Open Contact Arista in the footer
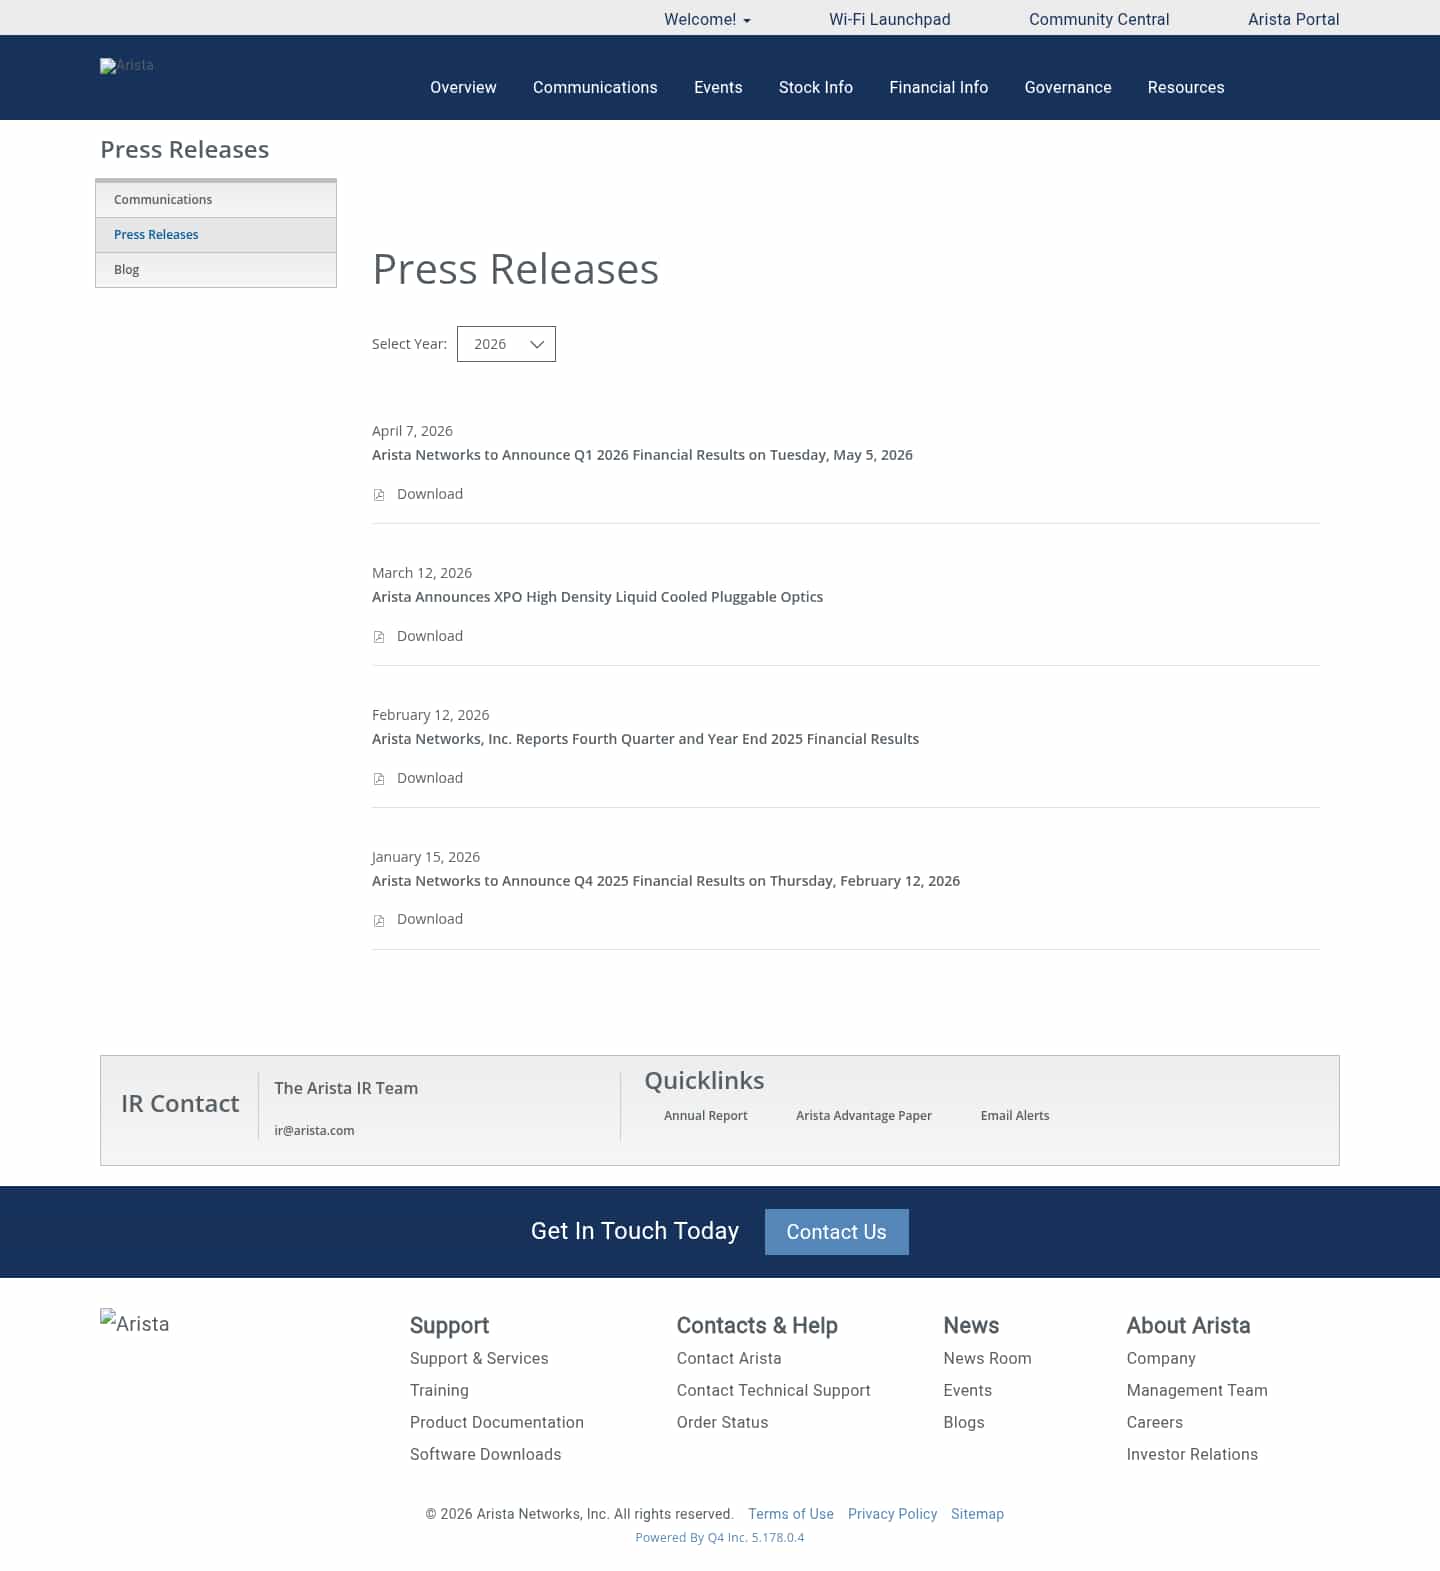The height and width of the screenshot is (1571, 1440). point(729,1358)
